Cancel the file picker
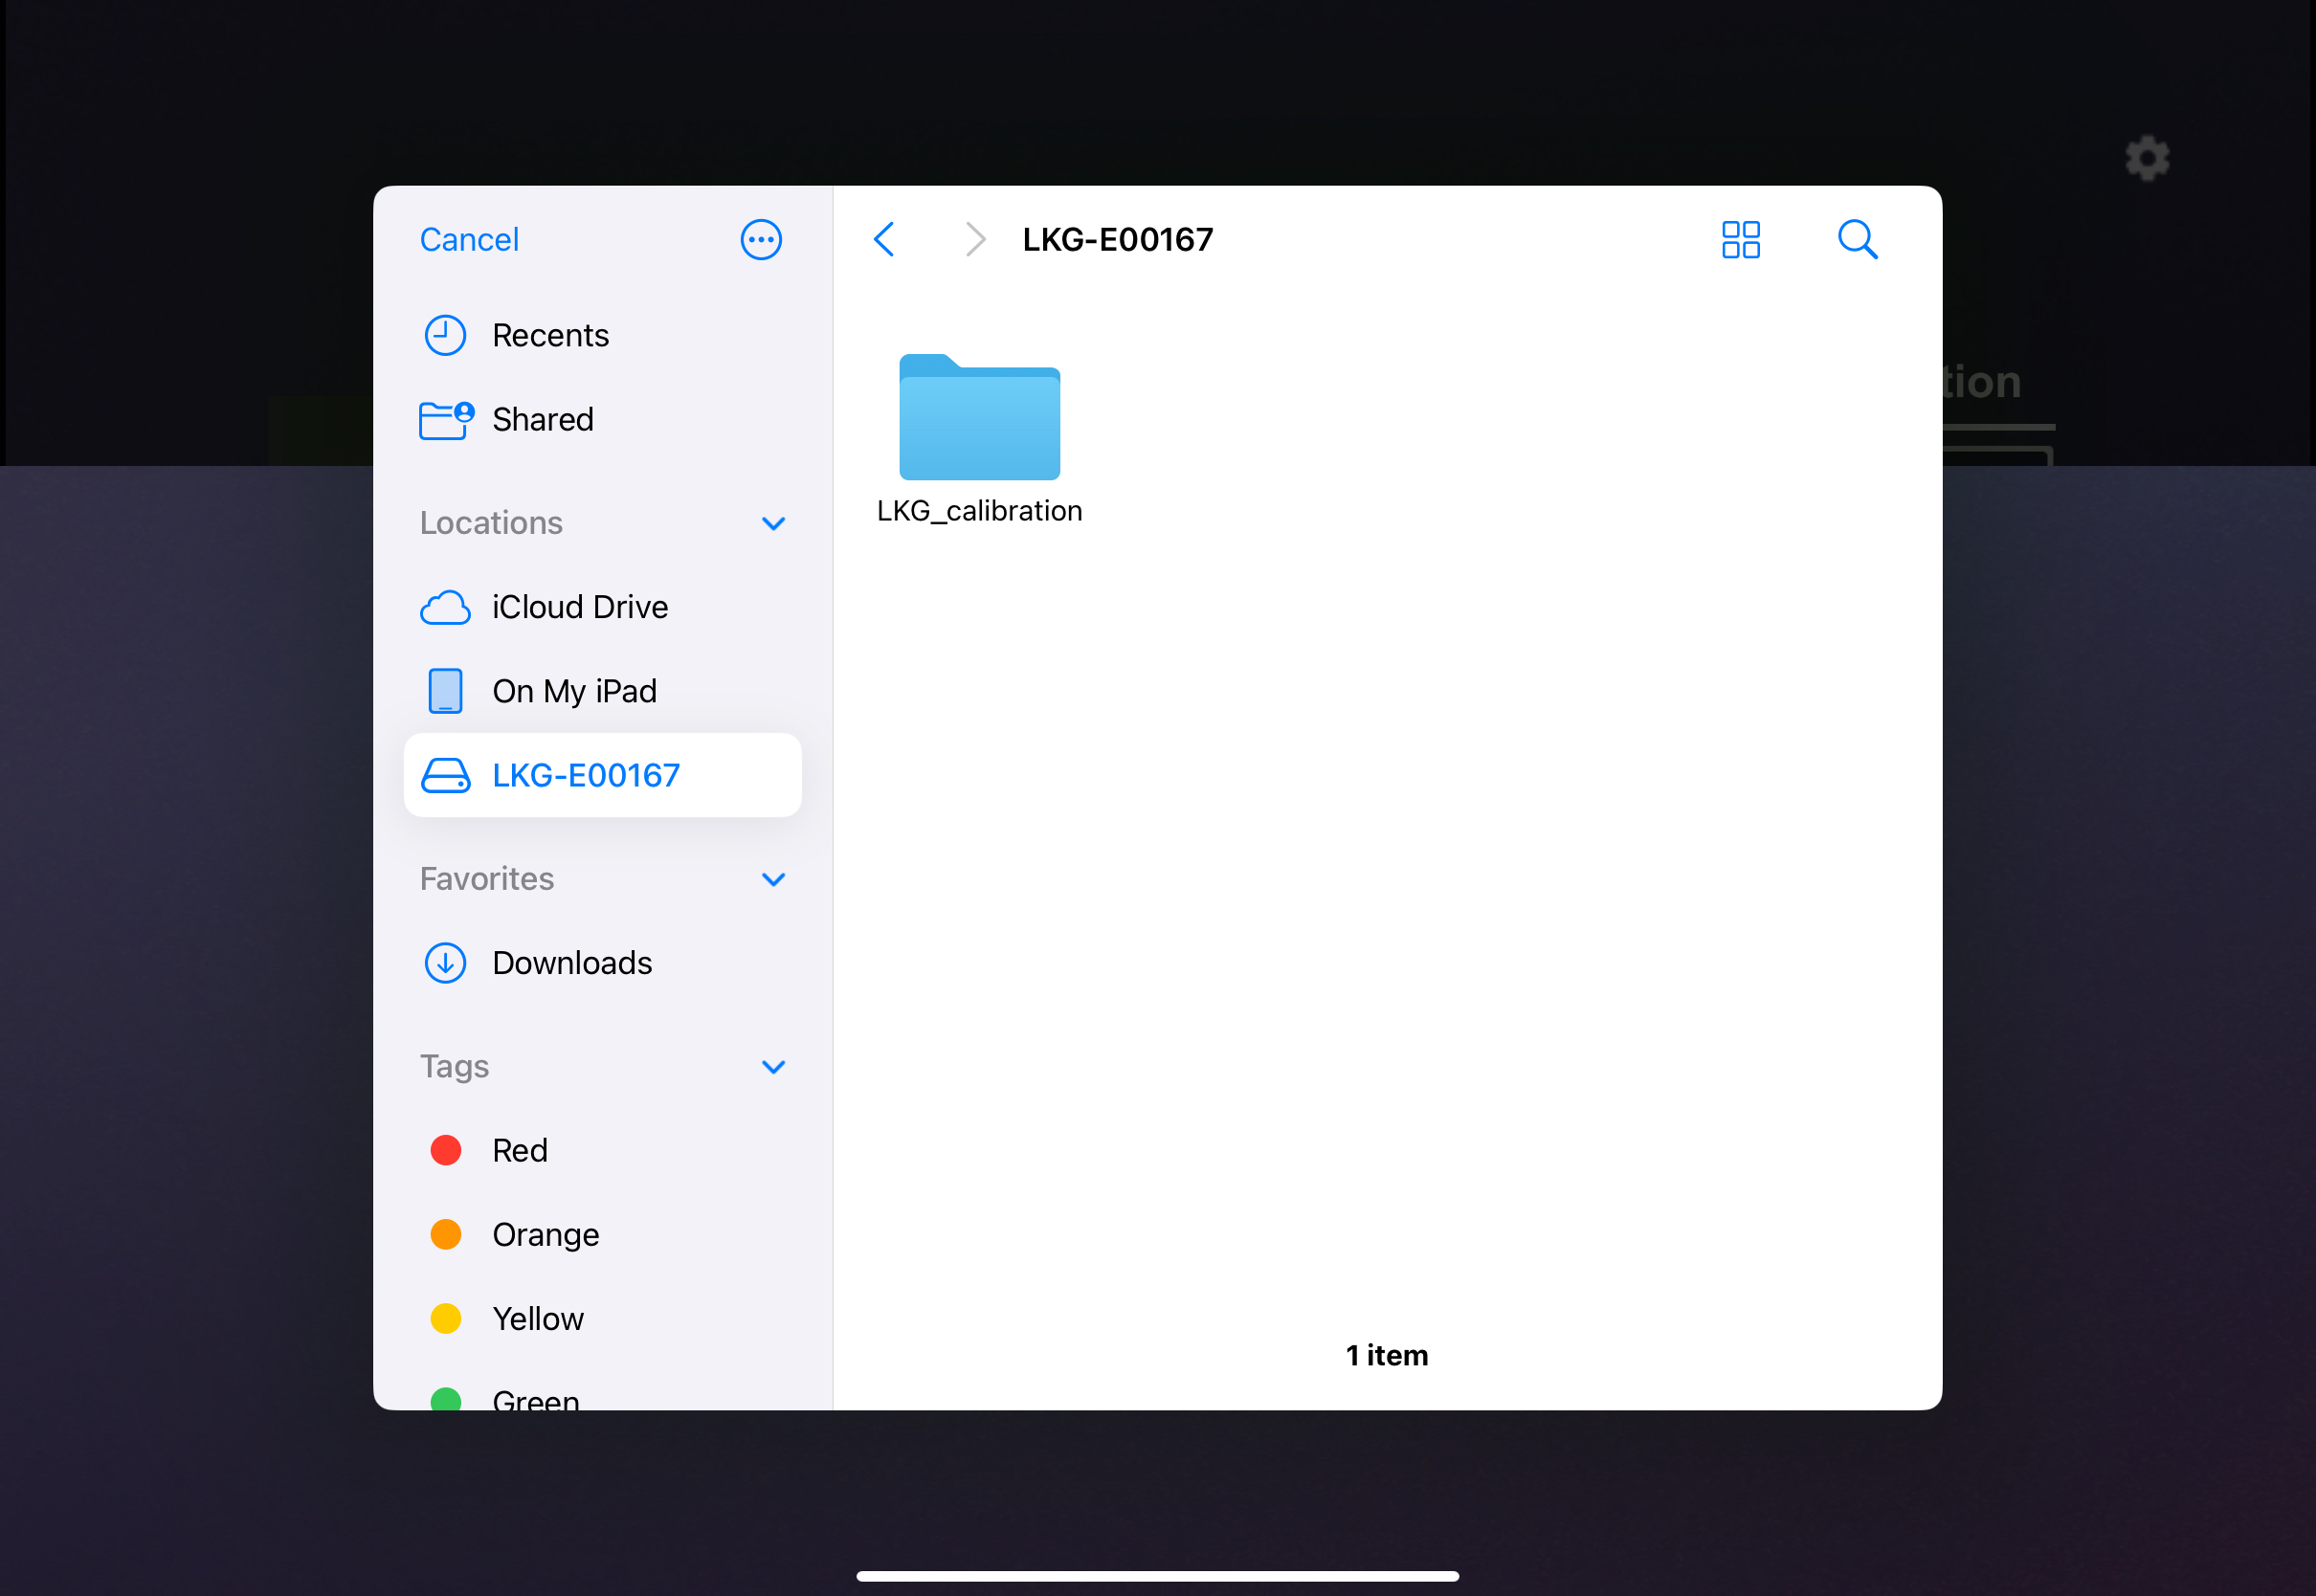 click(469, 240)
